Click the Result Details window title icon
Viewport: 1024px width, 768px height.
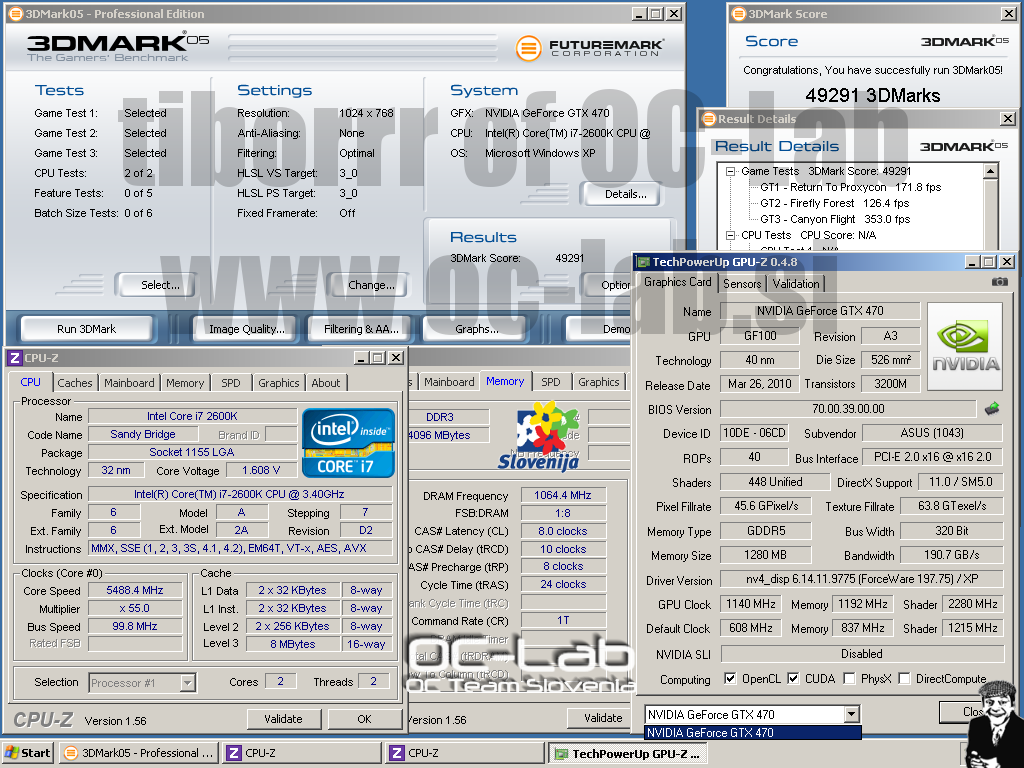(709, 119)
